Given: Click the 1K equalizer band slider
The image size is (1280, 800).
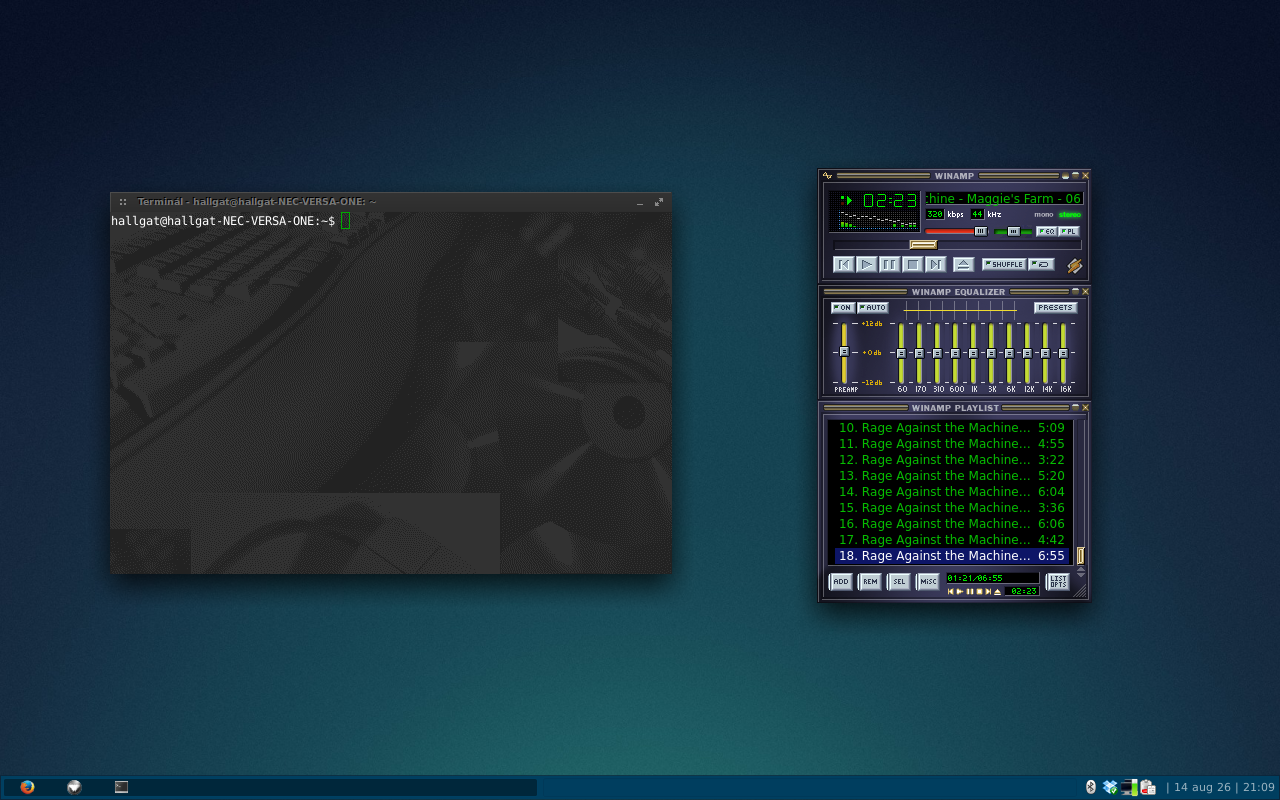Looking at the screenshot, I should (x=973, y=353).
